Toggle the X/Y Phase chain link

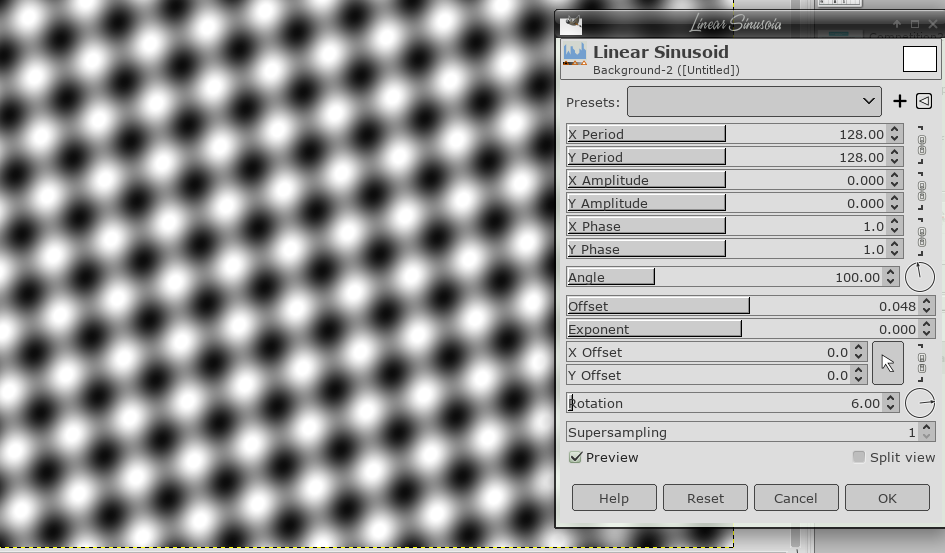[x=921, y=237]
